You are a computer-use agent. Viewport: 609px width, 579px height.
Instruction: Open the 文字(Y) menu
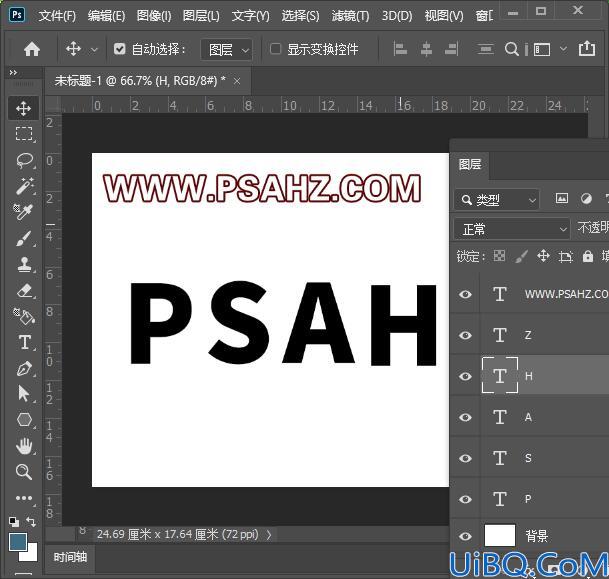click(251, 16)
